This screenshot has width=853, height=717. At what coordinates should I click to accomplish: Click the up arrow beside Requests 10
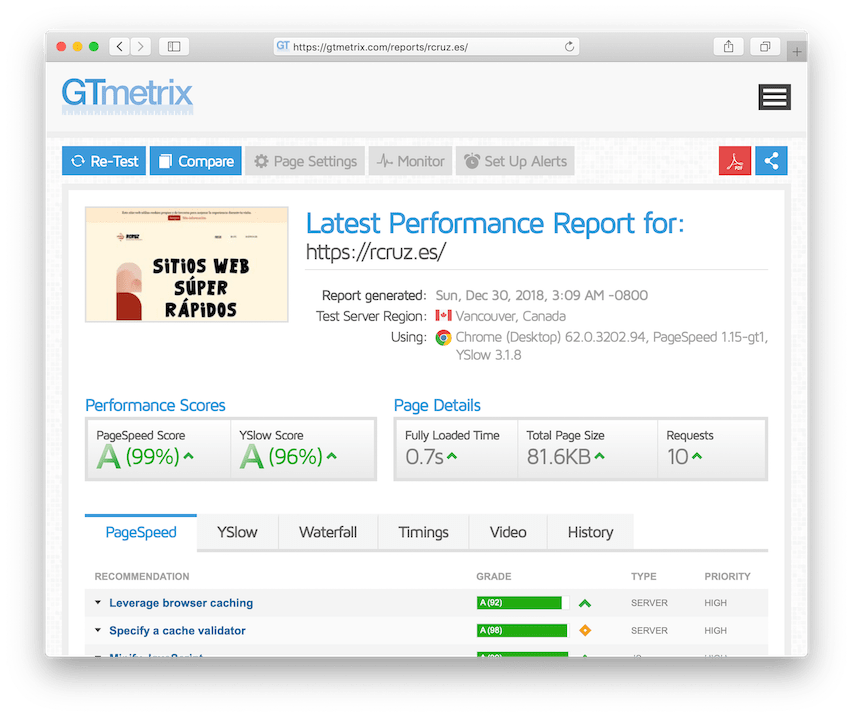click(697, 456)
